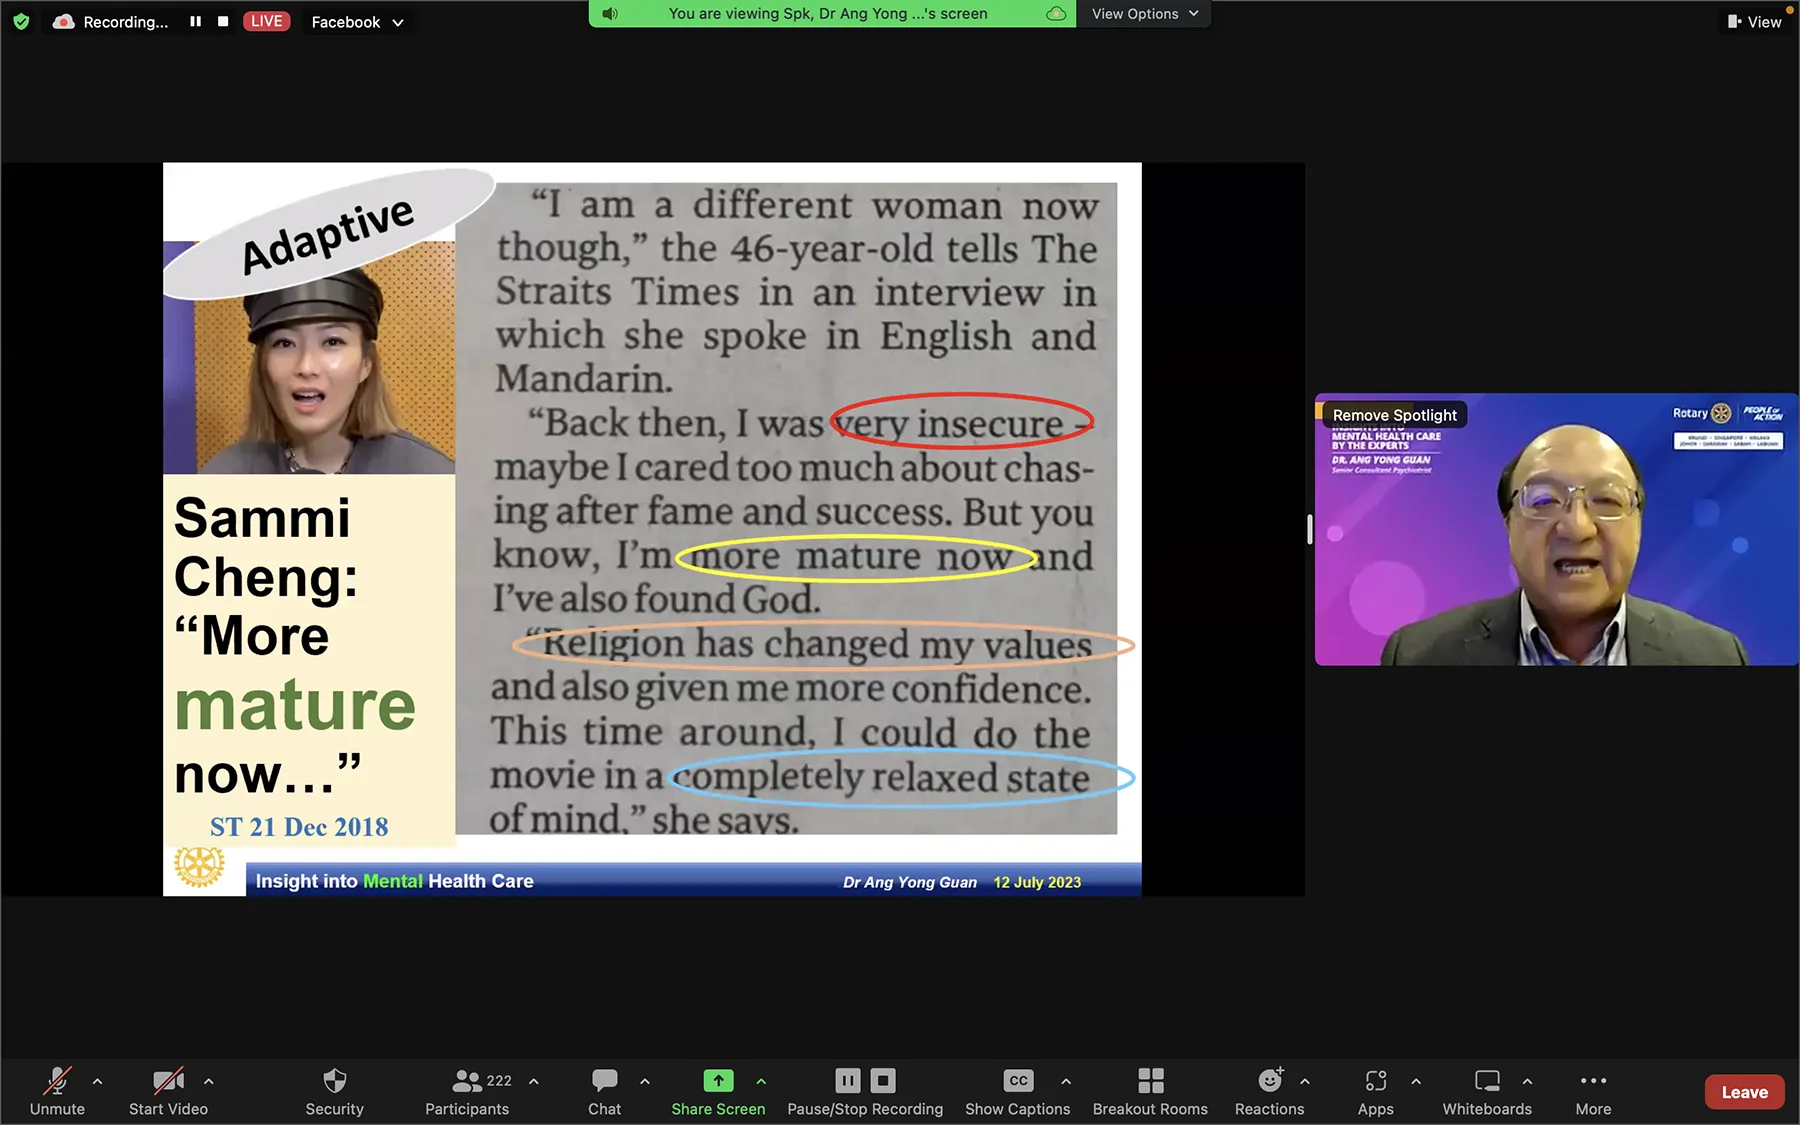Expand chat options arrow beside Chat
This screenshot has height=1125, width=1800.
pyautogui.click(x=645, y=1081)
